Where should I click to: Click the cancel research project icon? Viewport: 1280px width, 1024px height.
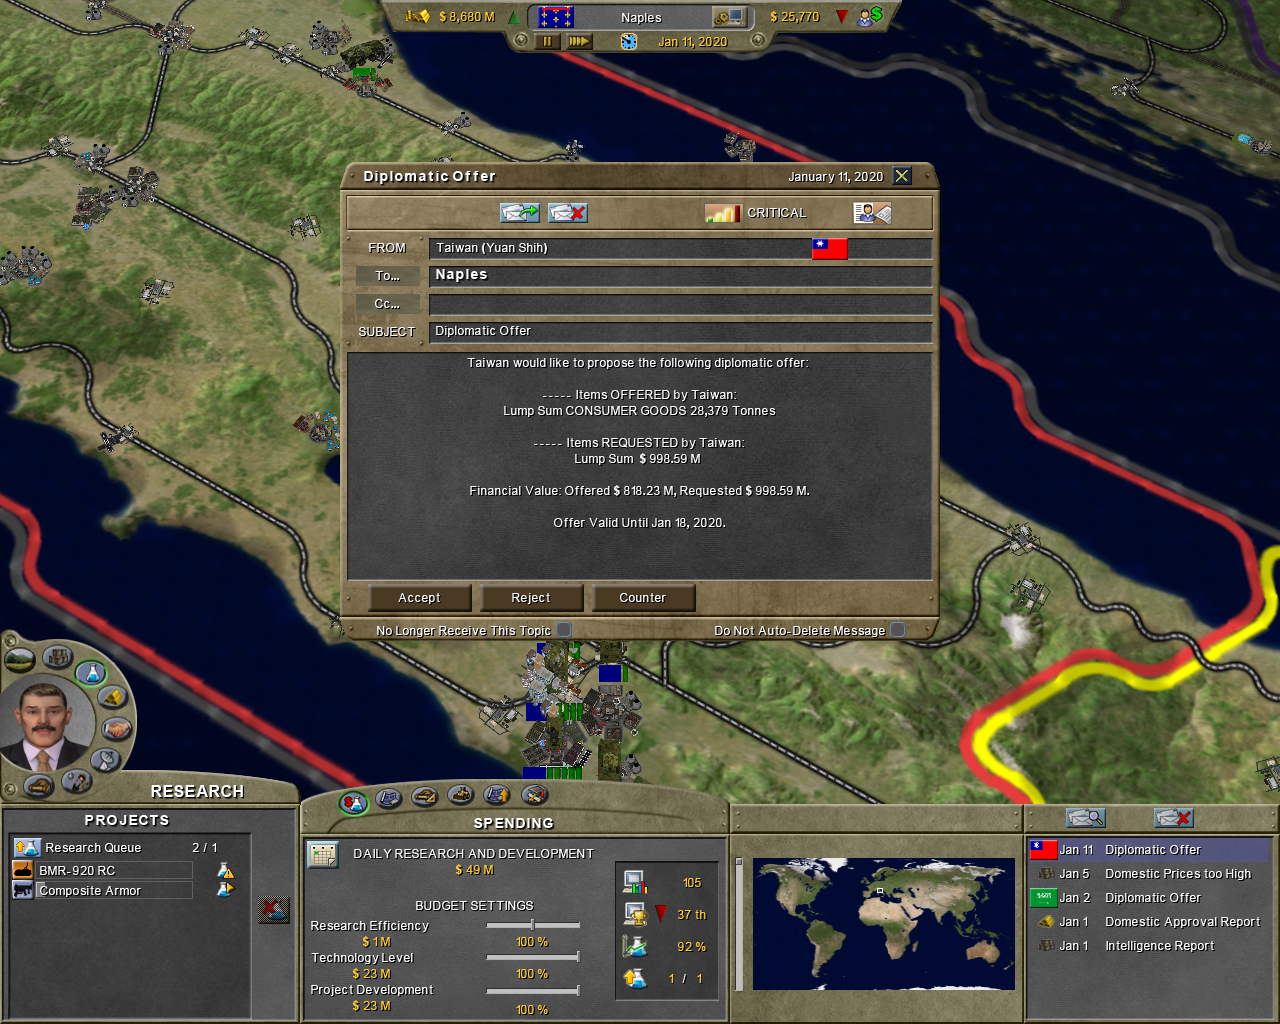(273, 910)
